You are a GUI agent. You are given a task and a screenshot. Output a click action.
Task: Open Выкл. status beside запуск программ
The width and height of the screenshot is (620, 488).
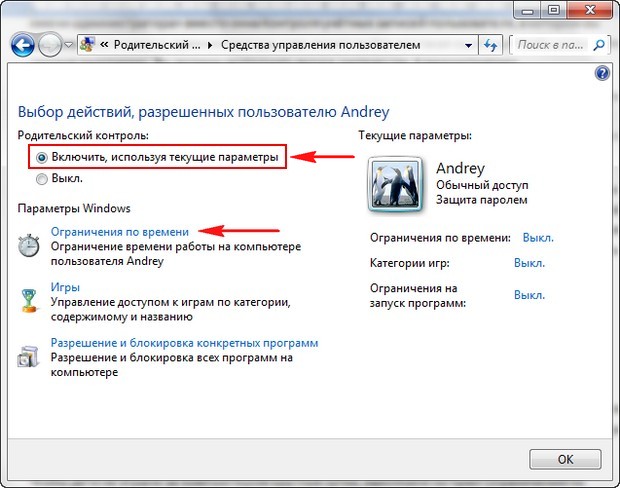(529, 295)
